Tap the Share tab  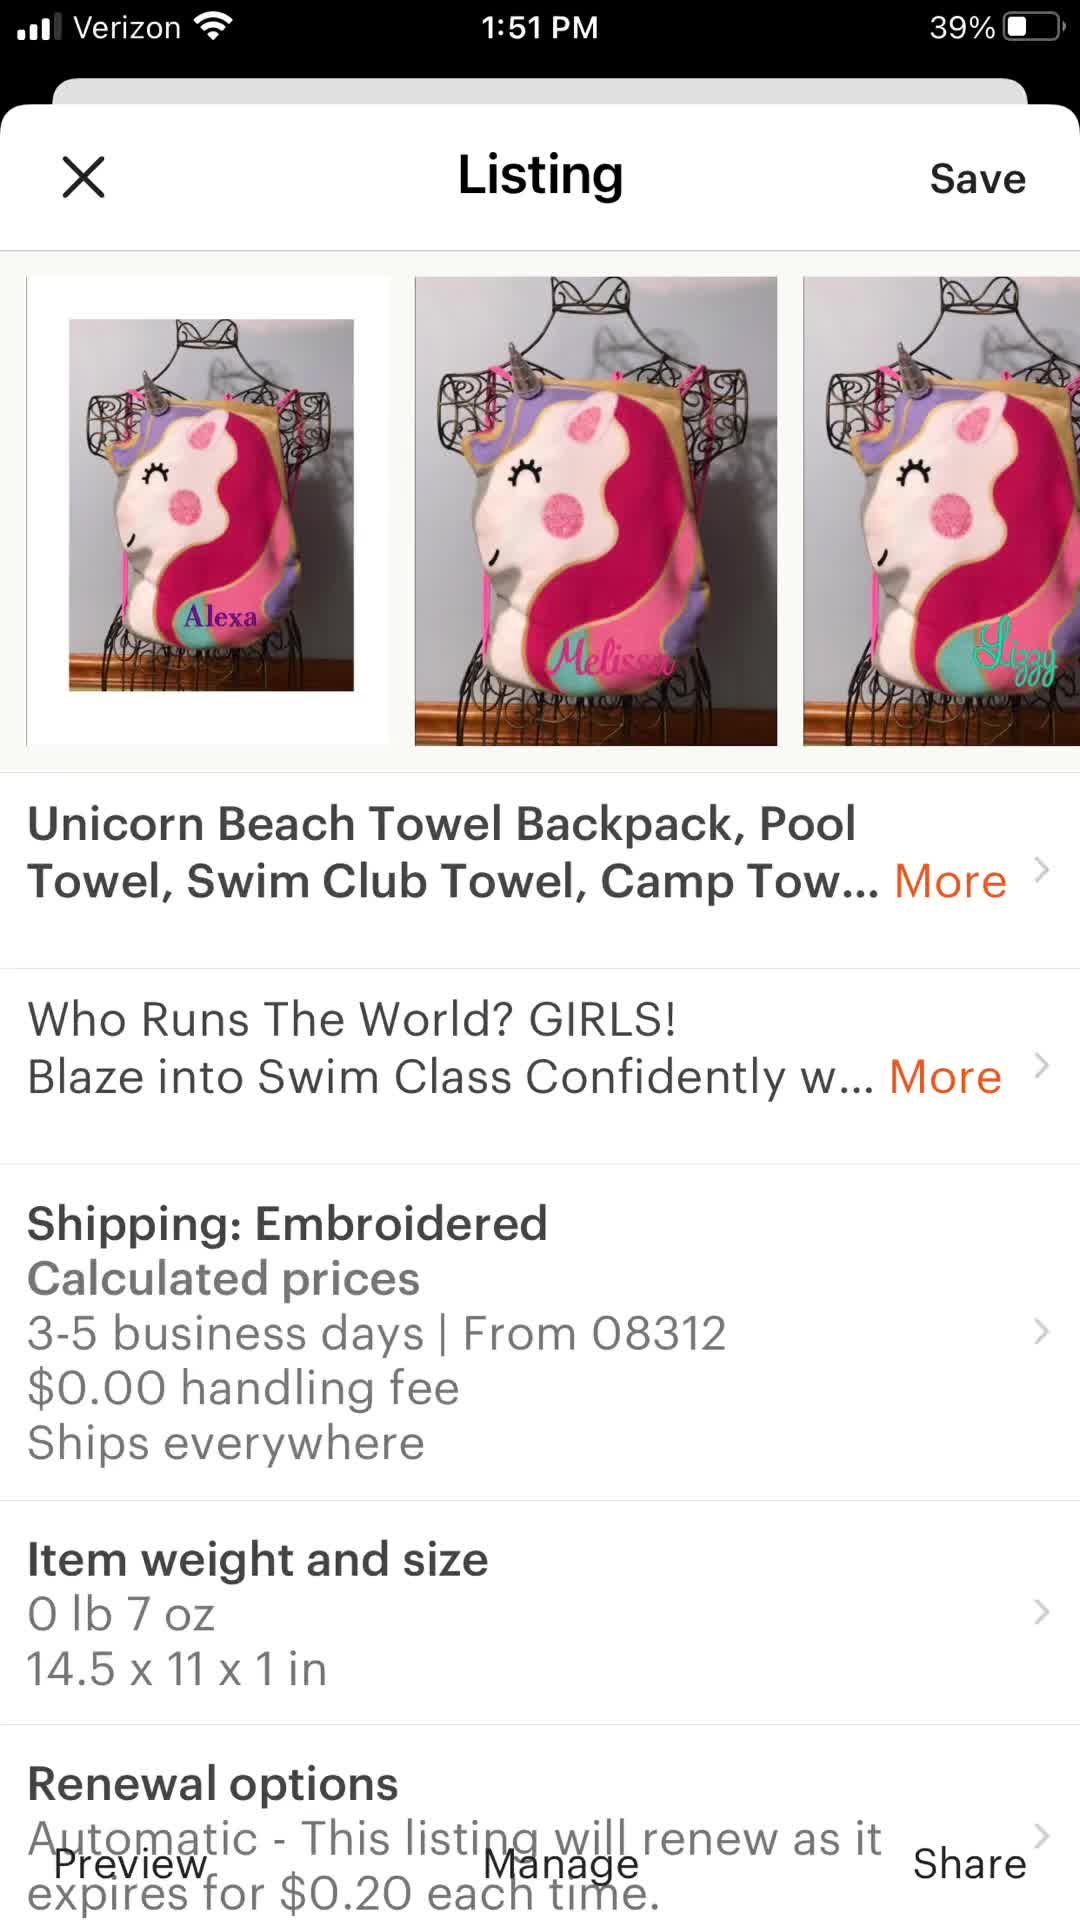pos(969,1864)
